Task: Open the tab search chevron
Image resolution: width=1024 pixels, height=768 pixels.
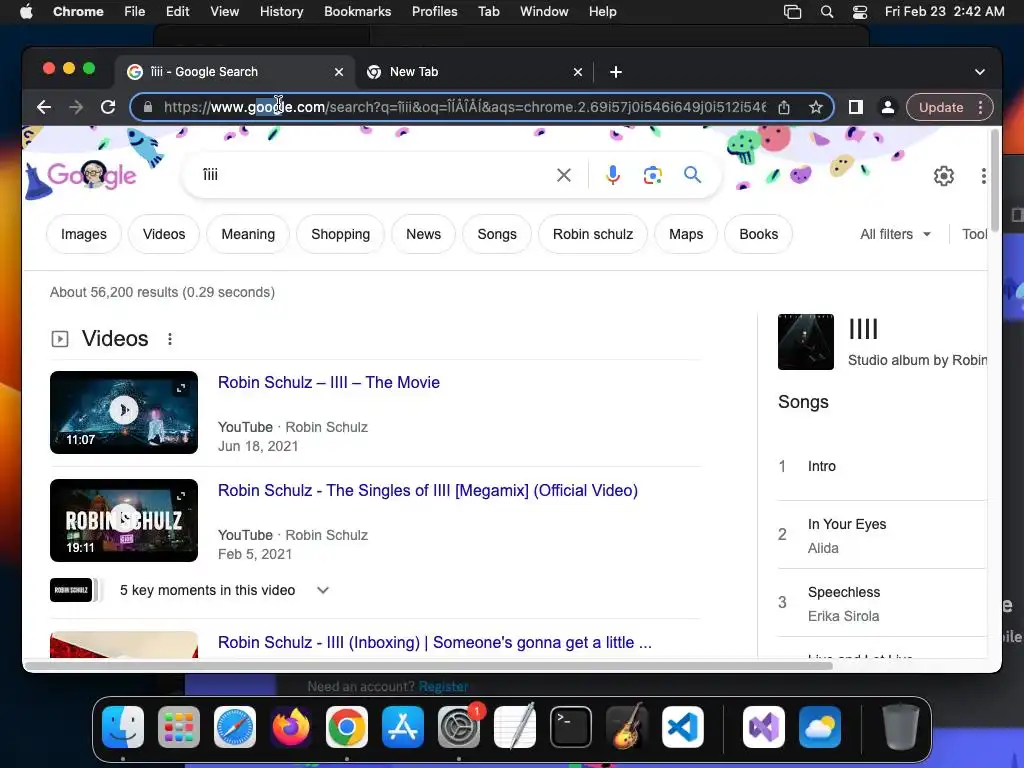Action: click(980, 72)
